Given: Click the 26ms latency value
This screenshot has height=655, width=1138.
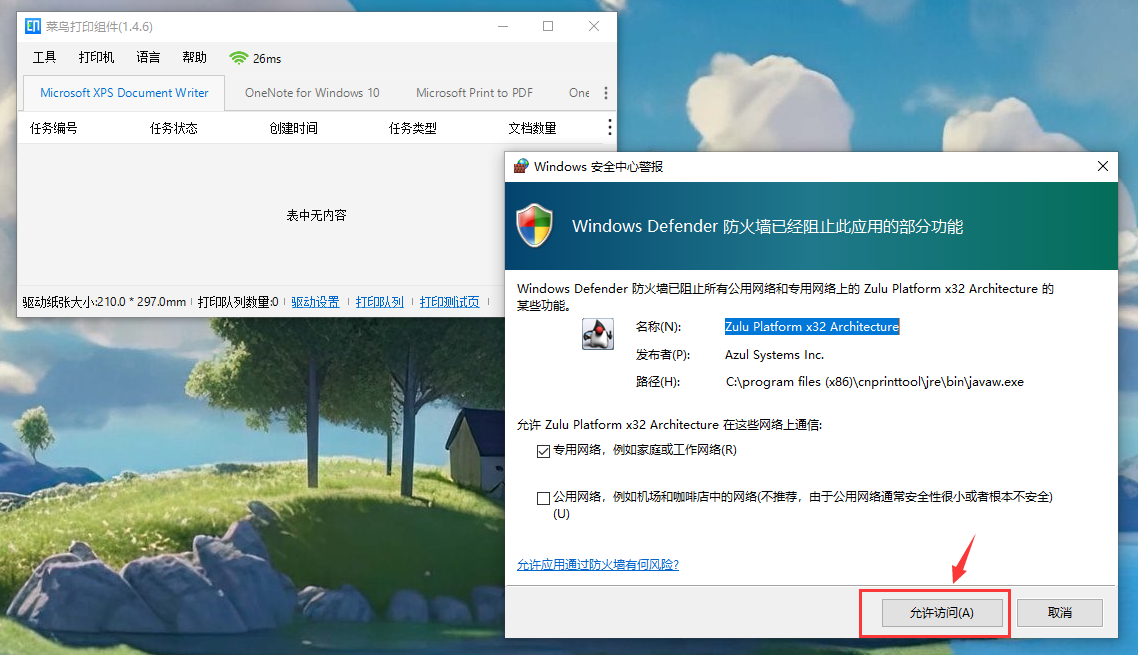Looking at the screenshot, I should pos(267,59).
